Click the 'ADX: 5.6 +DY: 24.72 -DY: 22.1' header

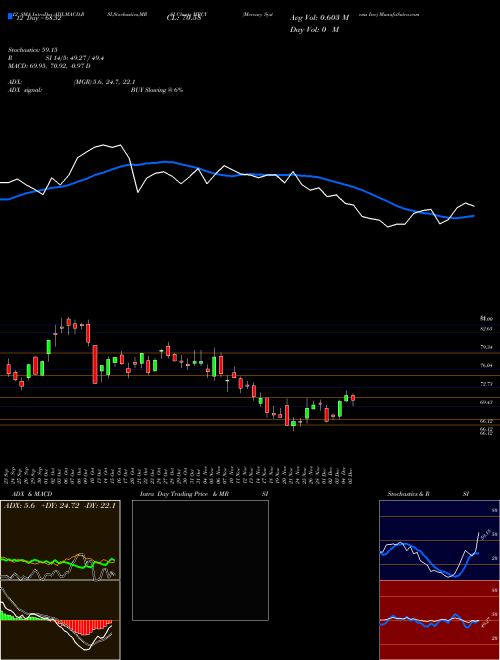coord(60,506)
